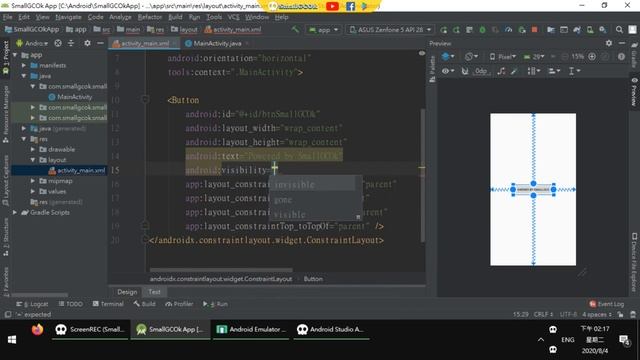Open Orientation for Preview dropdown
The height and width of the screenshot is (360, 640).
point(471,57)
